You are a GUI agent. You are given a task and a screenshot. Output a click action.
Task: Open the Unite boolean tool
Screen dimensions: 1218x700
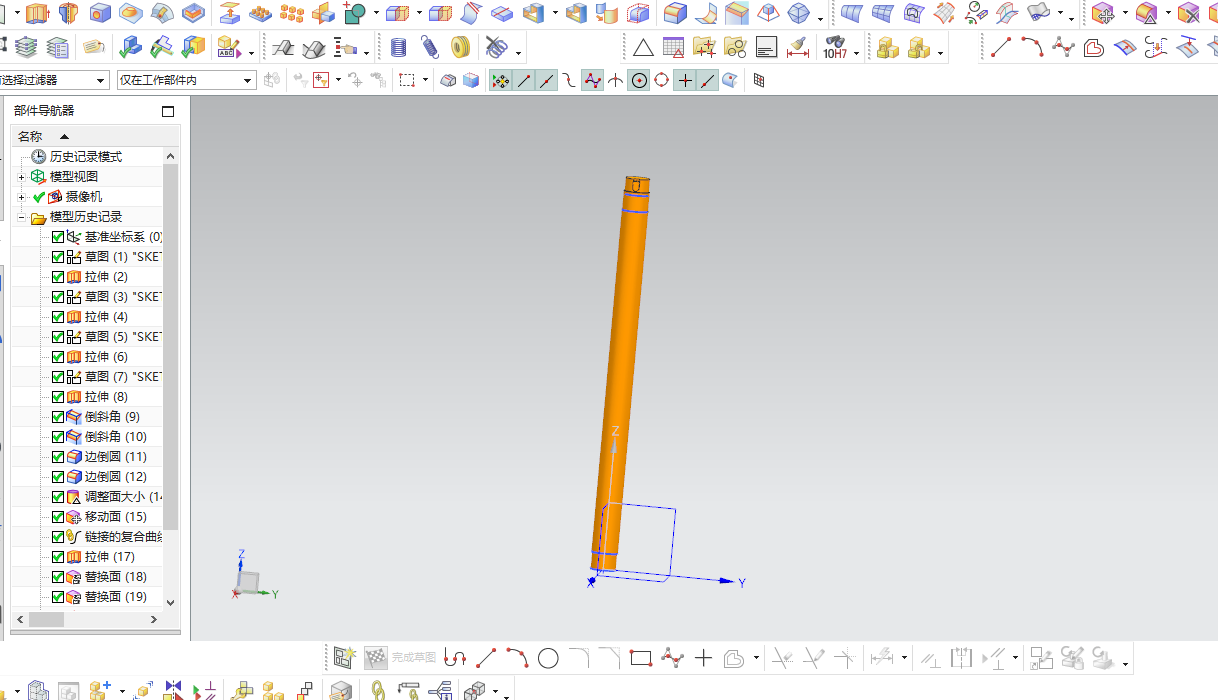[x=354, y=13]
